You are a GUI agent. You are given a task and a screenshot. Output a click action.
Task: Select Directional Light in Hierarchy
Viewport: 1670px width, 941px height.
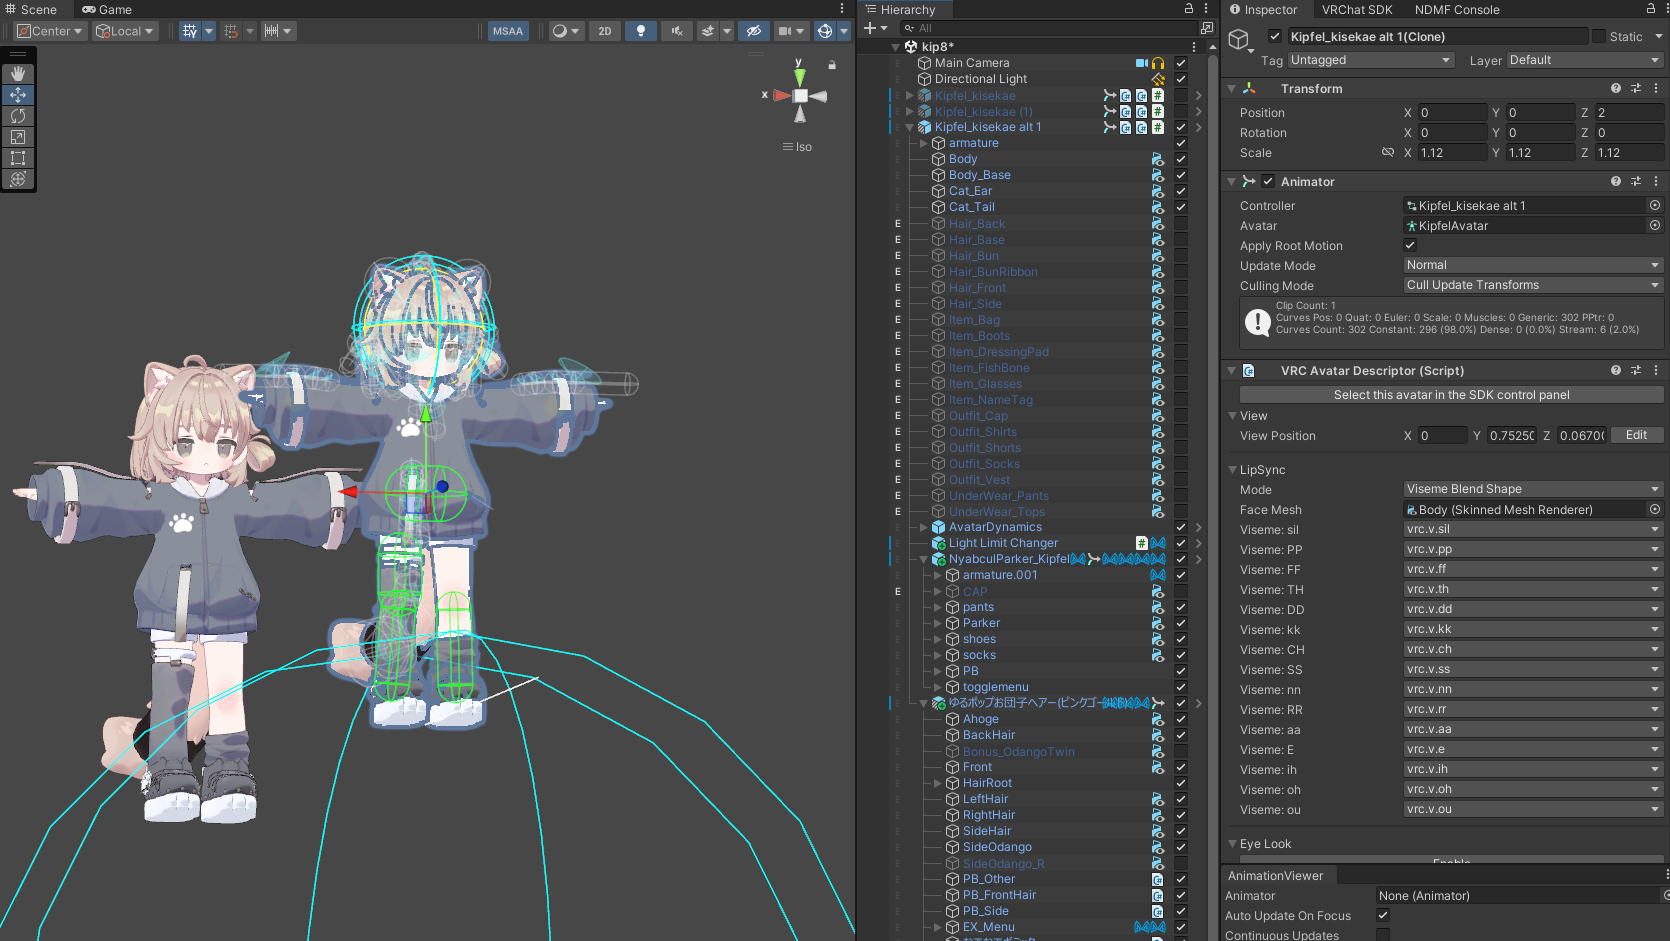point(981,79)
